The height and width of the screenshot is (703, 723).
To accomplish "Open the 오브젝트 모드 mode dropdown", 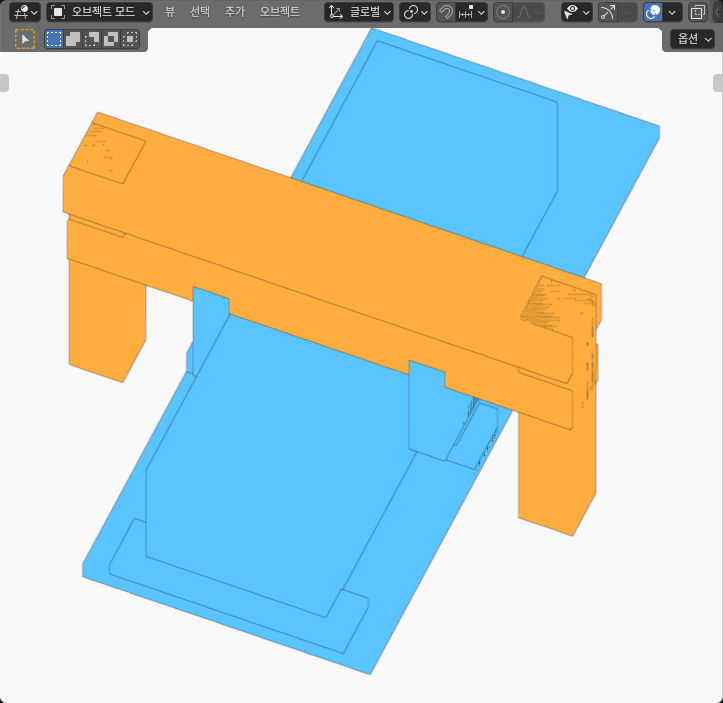I will 99,12.
